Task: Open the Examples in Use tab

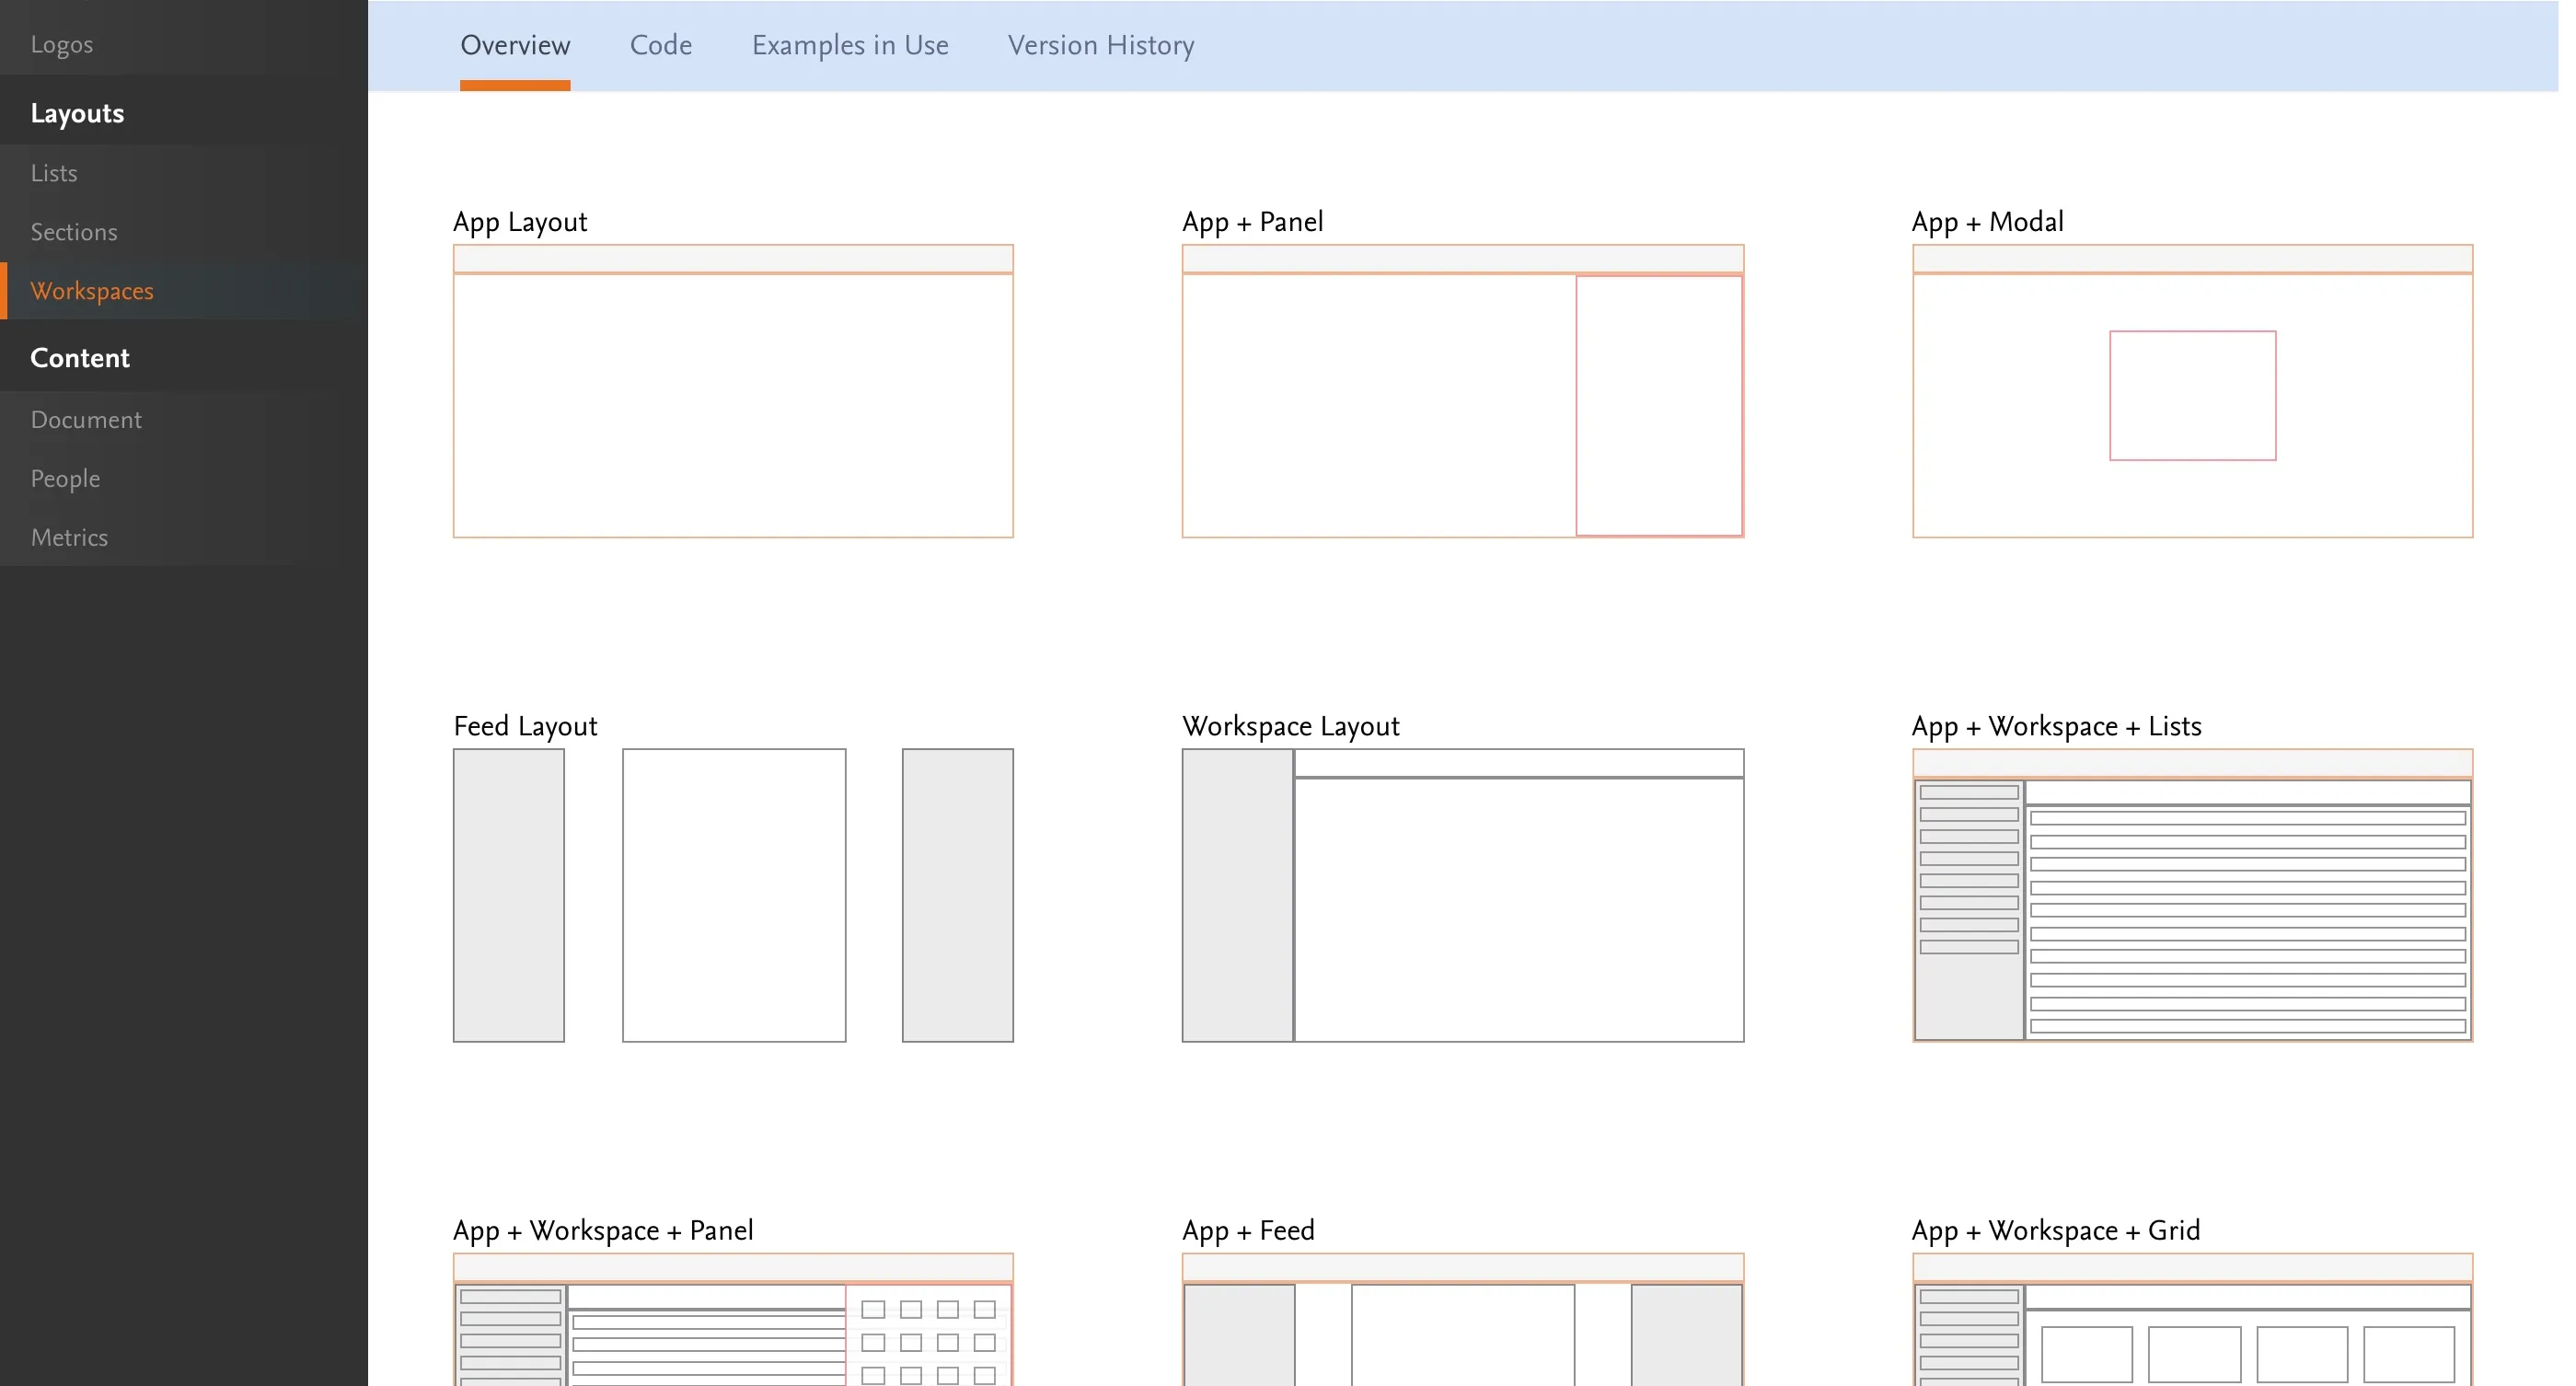Action: pos(850,46)
